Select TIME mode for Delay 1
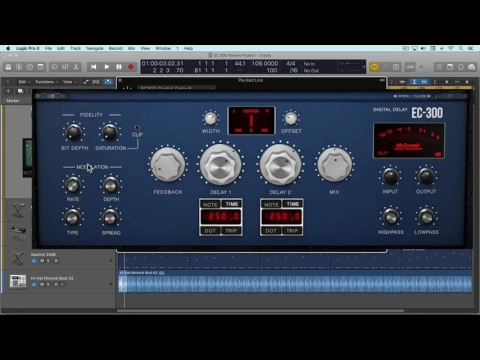 pos(231,204)
